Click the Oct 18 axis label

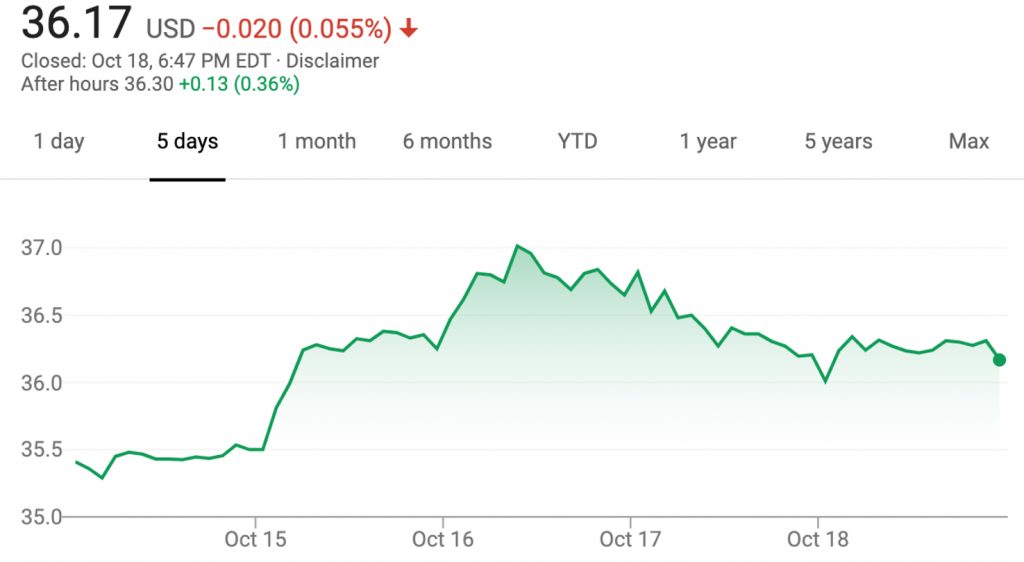(x=818, y=539)
